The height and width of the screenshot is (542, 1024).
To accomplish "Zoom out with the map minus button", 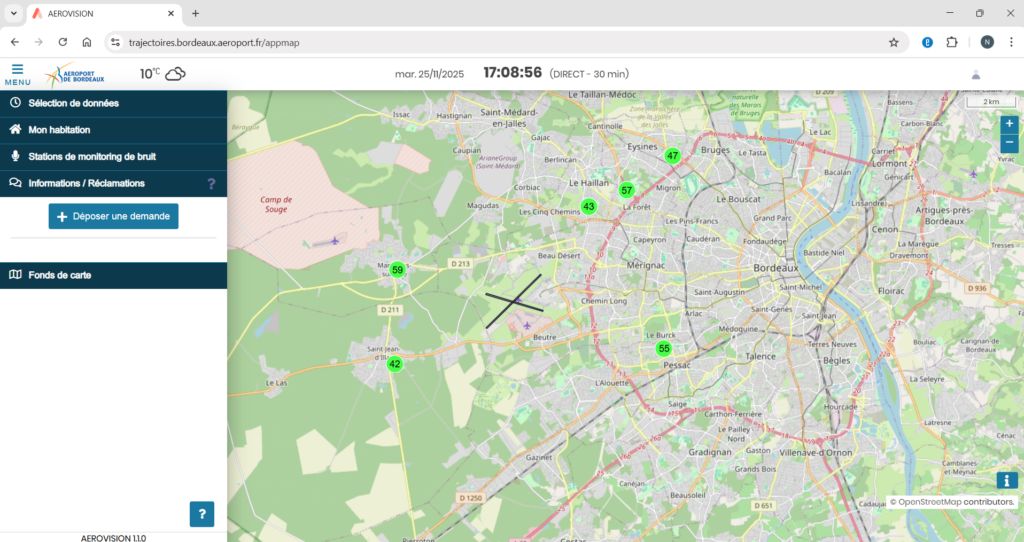I will coord(1009,143).
